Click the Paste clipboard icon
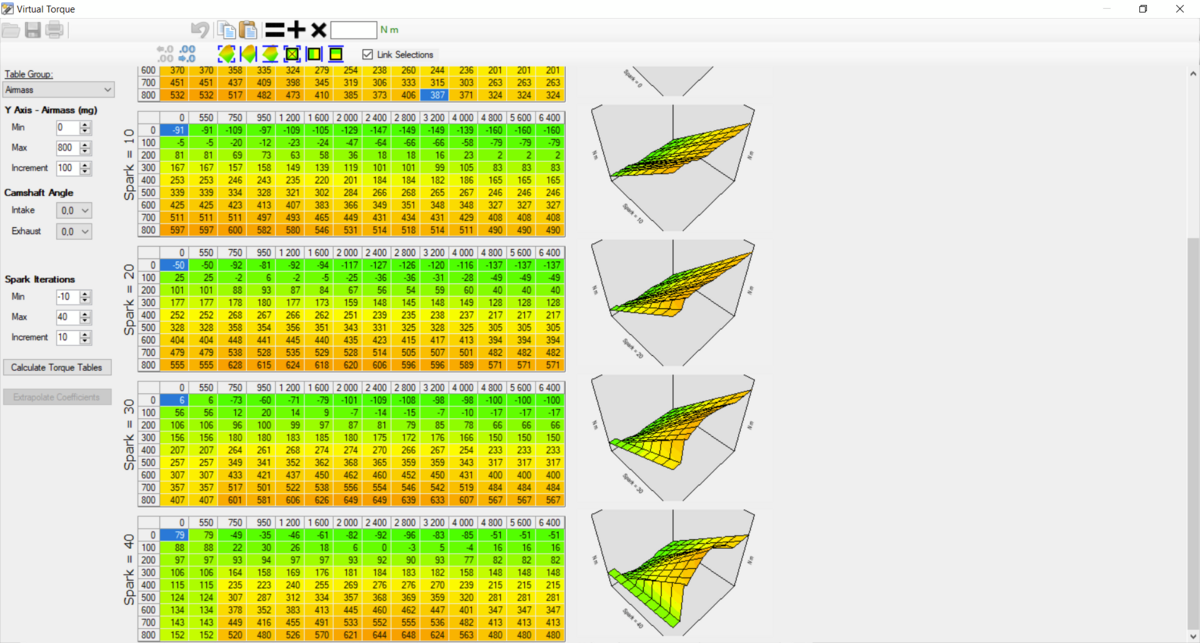Screen dimensions: 1200x643 click(247, 30)
